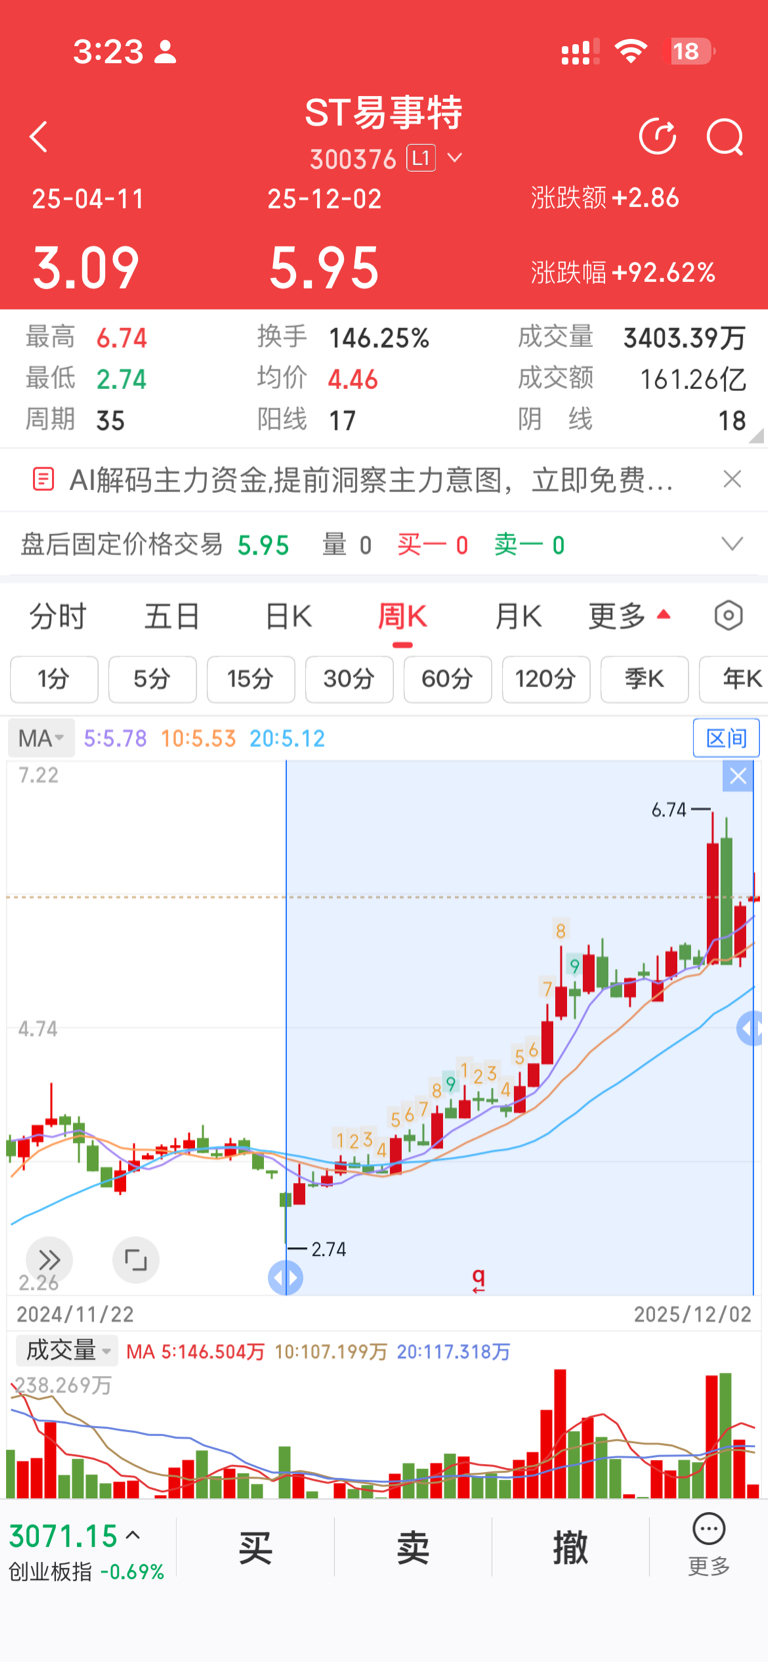Open chart settings hexagon icon
Screen dimensions: 768x1663
point(729,616)
